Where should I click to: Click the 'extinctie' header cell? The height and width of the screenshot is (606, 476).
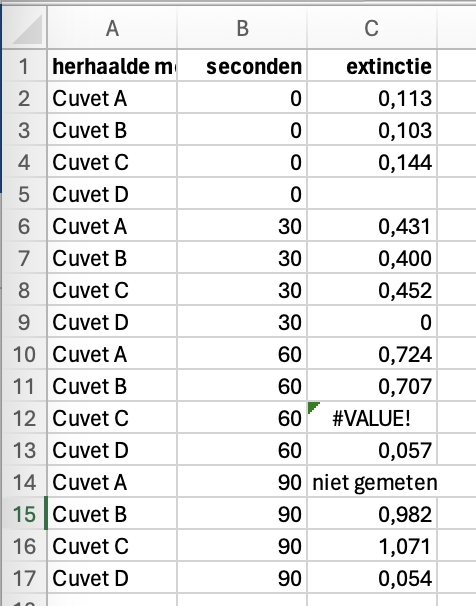pos(372,66)
